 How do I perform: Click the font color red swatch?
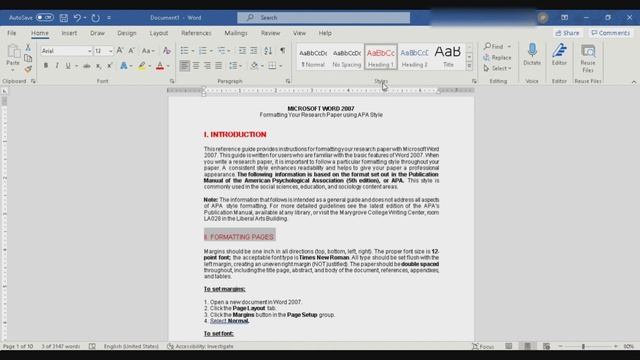click(x=160, y=66)
